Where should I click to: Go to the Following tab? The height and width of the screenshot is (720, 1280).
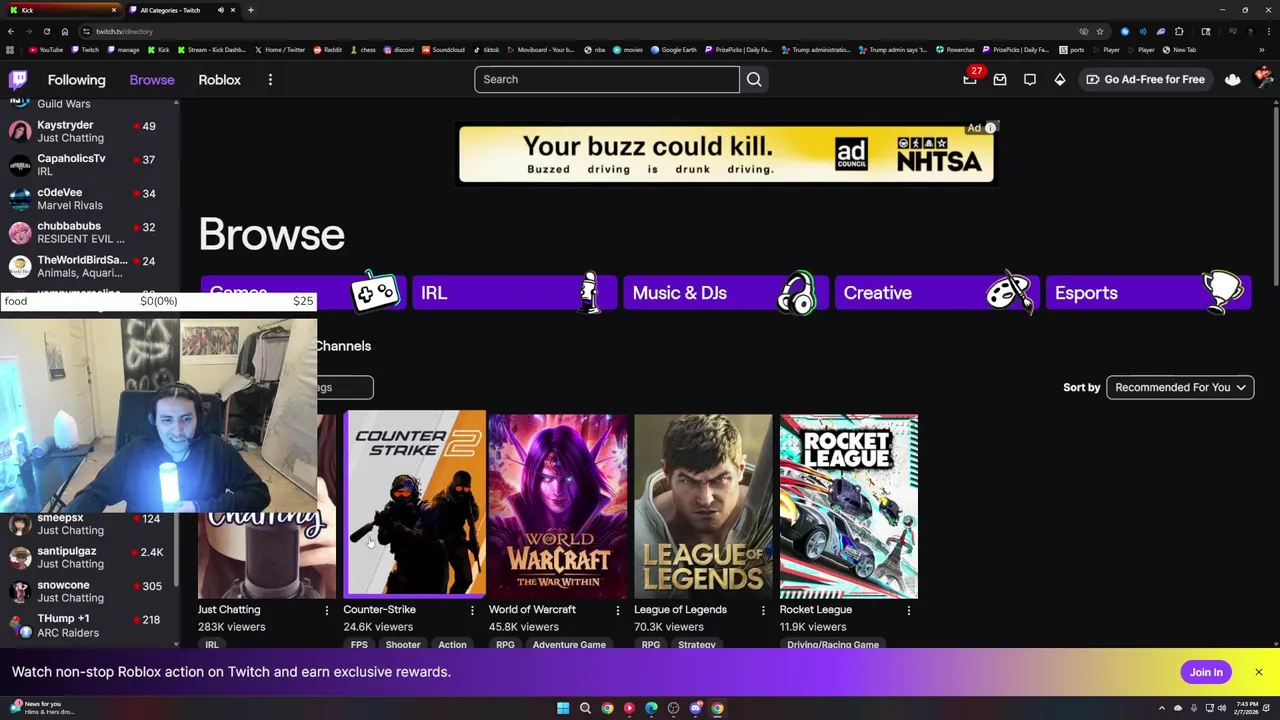coord(76,80)
